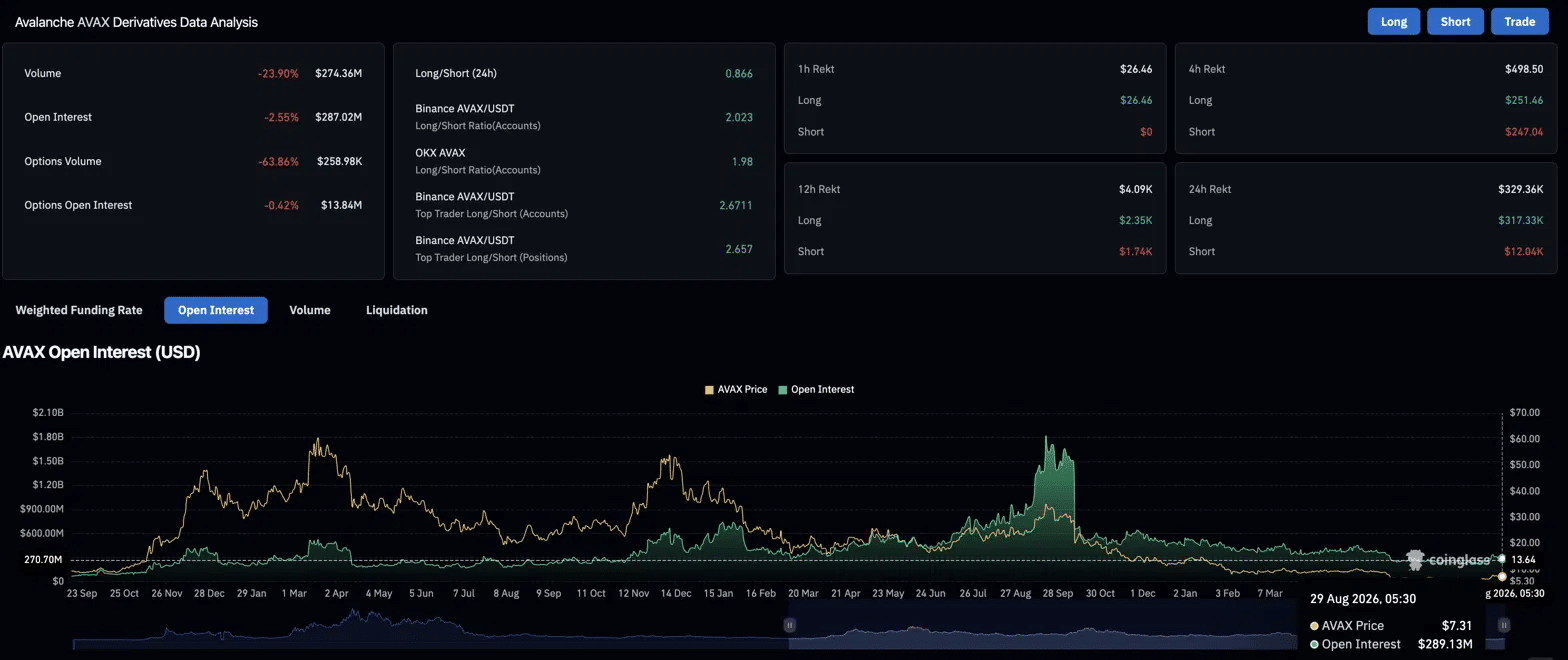Click tooltip AVAX Price value $7.31
The image size is (1568, 660).
(1458, 625)
